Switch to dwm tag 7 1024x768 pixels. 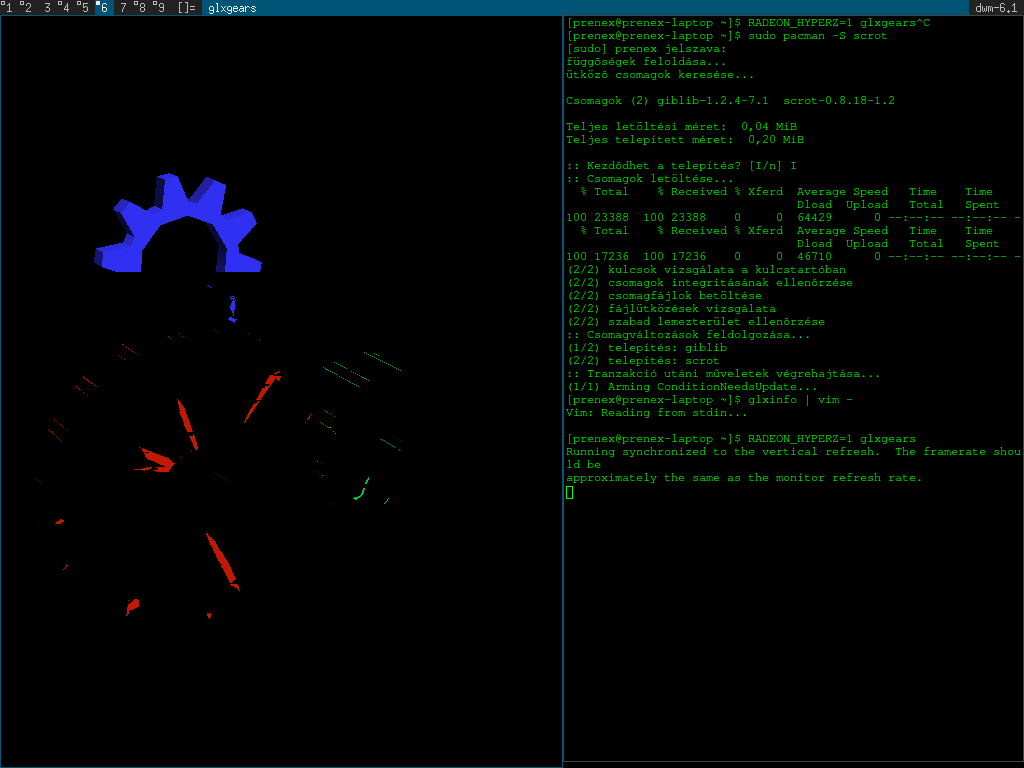[123, 8]
